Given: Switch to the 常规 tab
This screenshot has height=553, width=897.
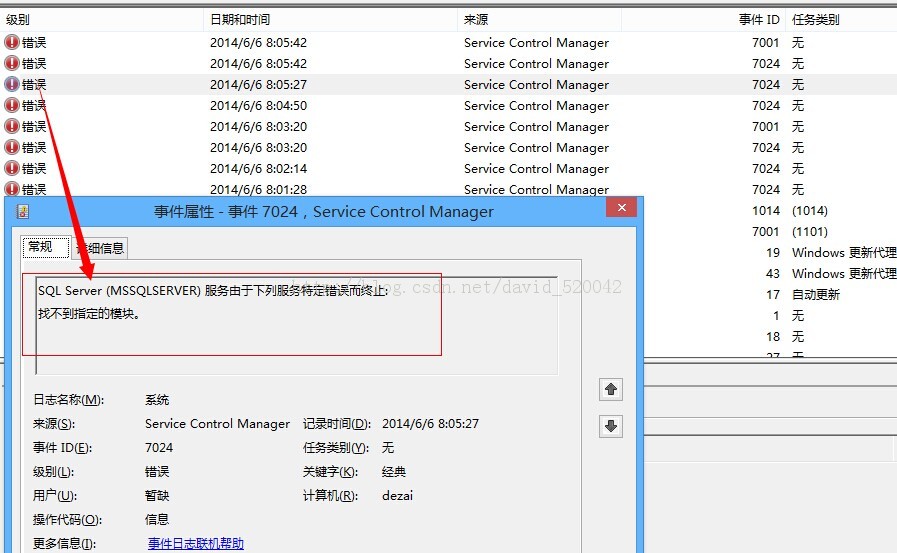Looking at the screenshot, I should tap(46, 247).
